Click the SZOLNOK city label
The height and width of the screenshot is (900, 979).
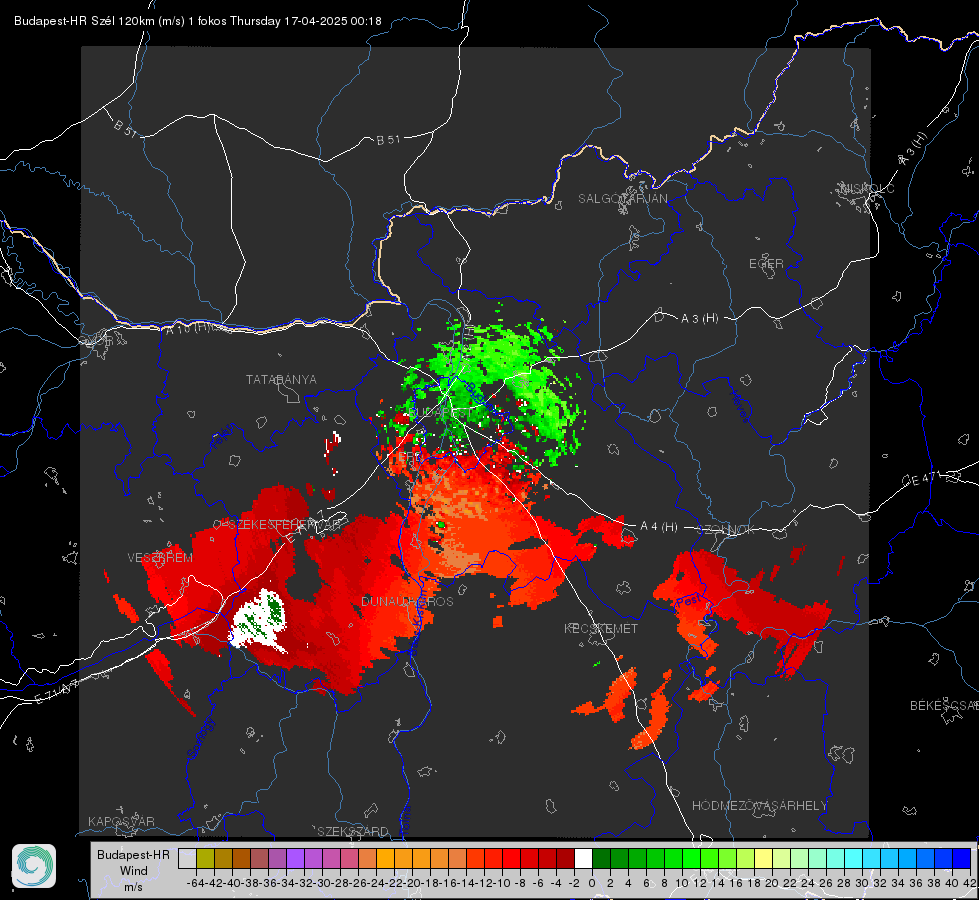pyautogui.click(x=727, y=529)
